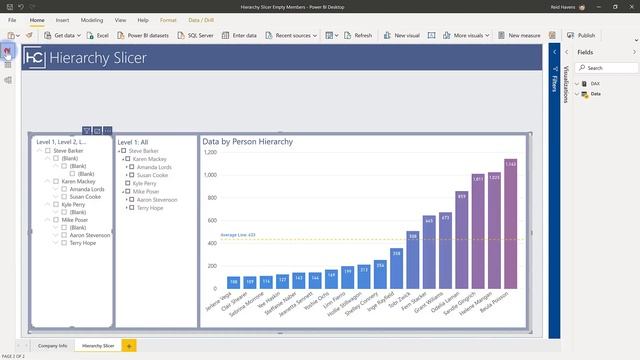
Task: Click the New measure calculator icon
Action: click(501, 36)
